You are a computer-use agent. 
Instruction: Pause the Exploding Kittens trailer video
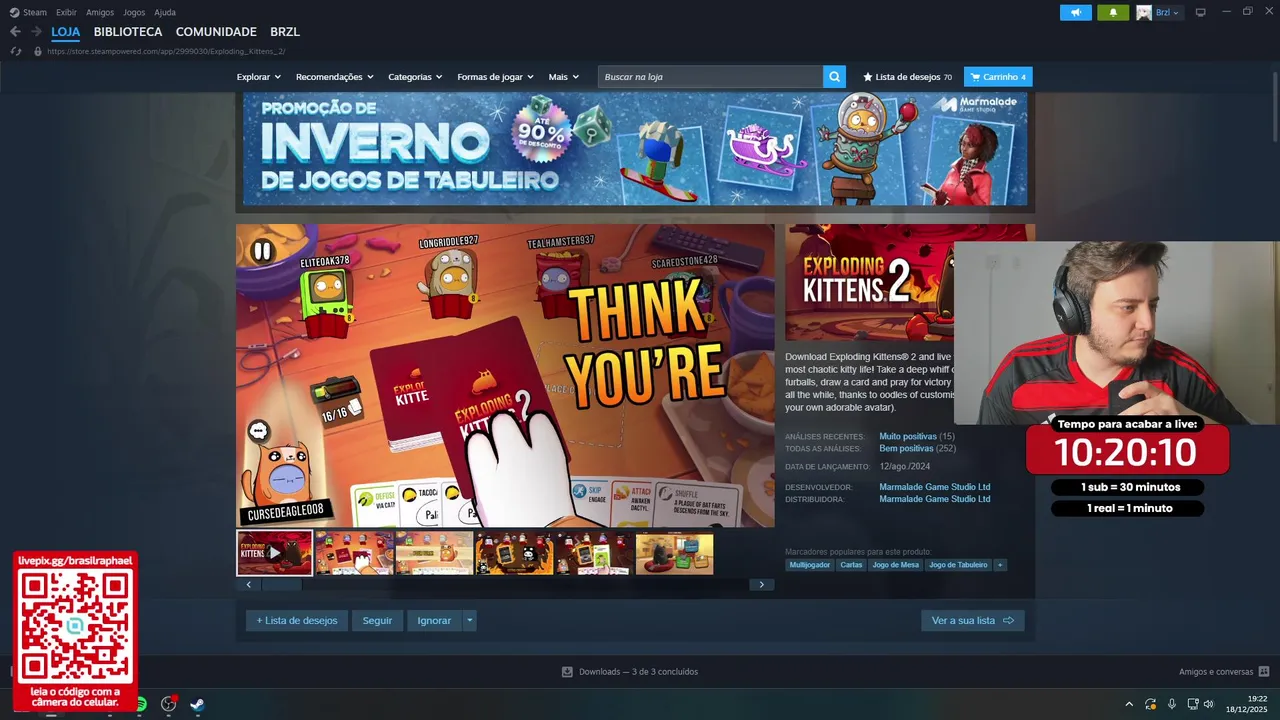(x=262, y=251)
